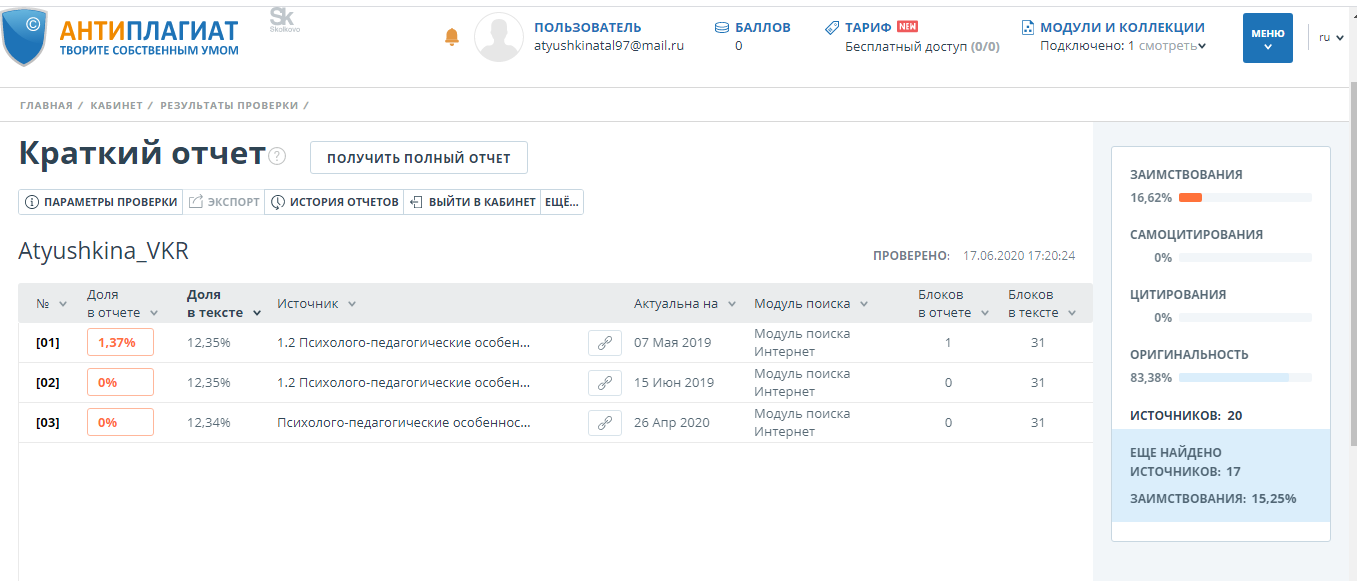Open the ru language selector

click(1330, 38)
